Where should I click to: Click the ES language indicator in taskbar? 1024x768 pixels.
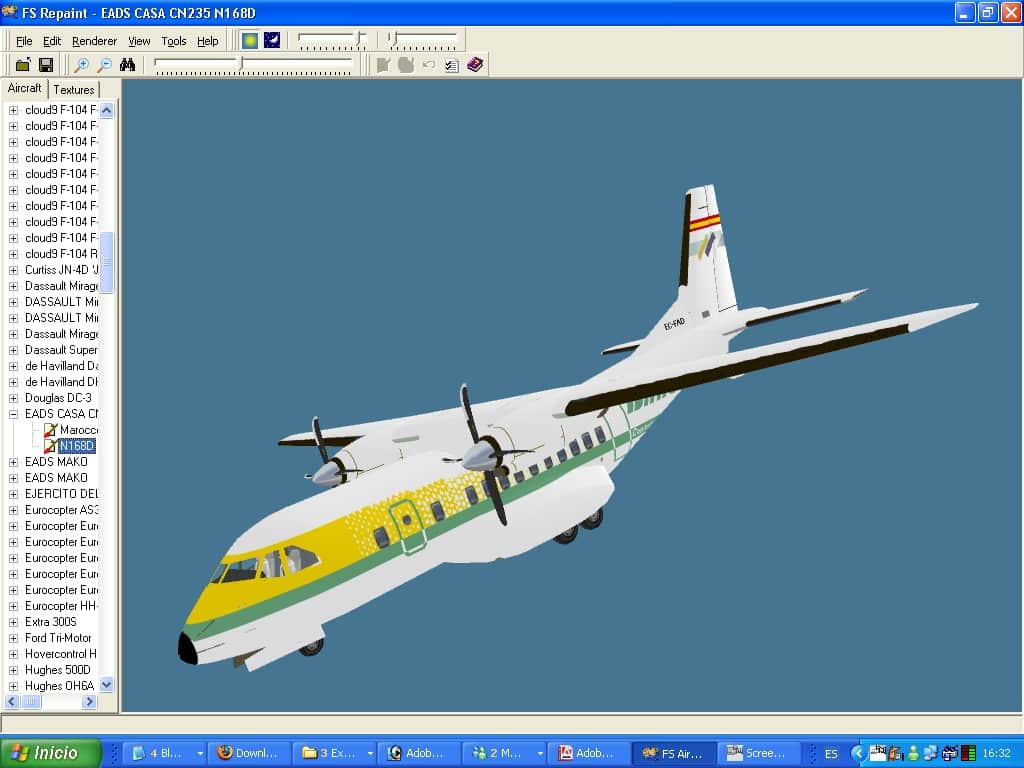click(831, 753)
